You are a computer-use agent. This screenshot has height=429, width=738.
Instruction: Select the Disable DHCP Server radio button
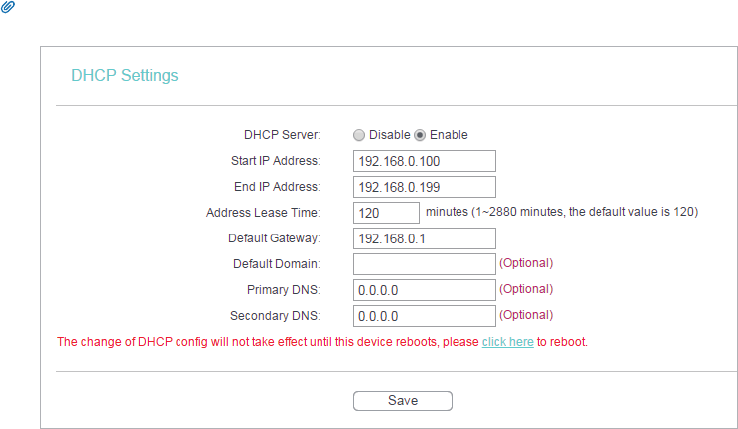coord(359,135)
